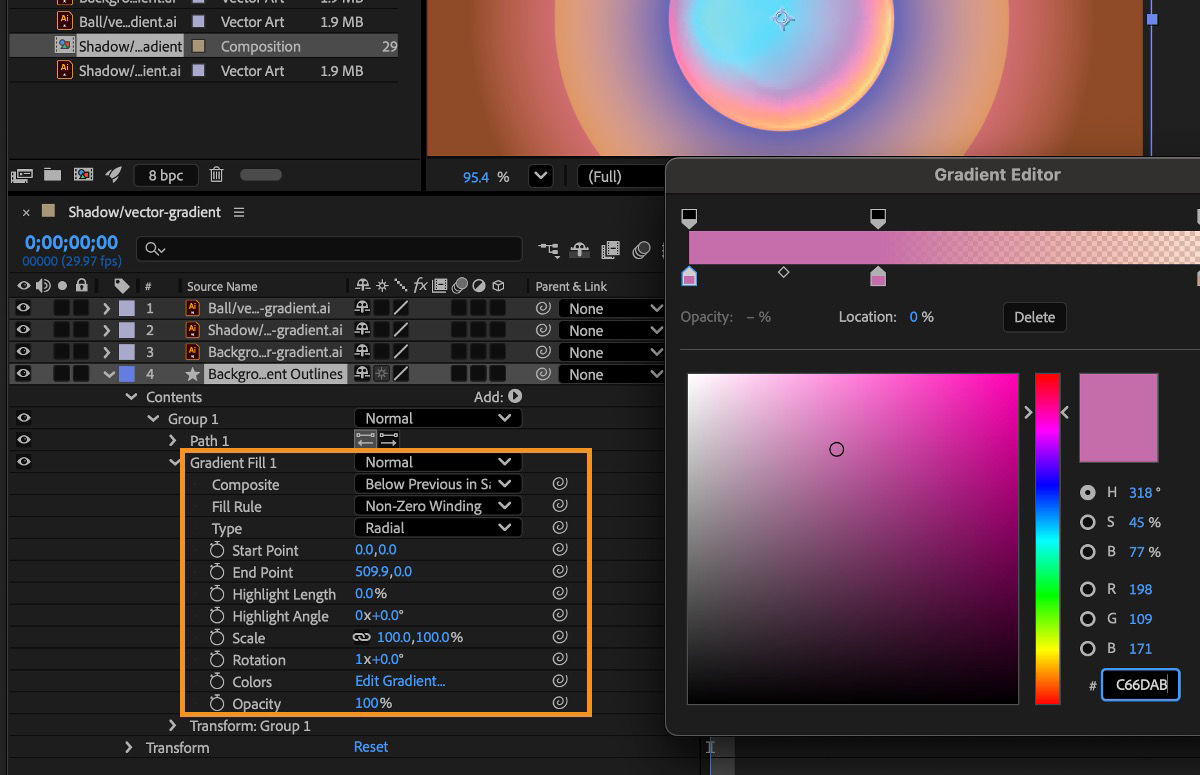Viewport: 1200px width, 775px height.
Task: Click the Create New Composition icon
Action: point(83,175)
